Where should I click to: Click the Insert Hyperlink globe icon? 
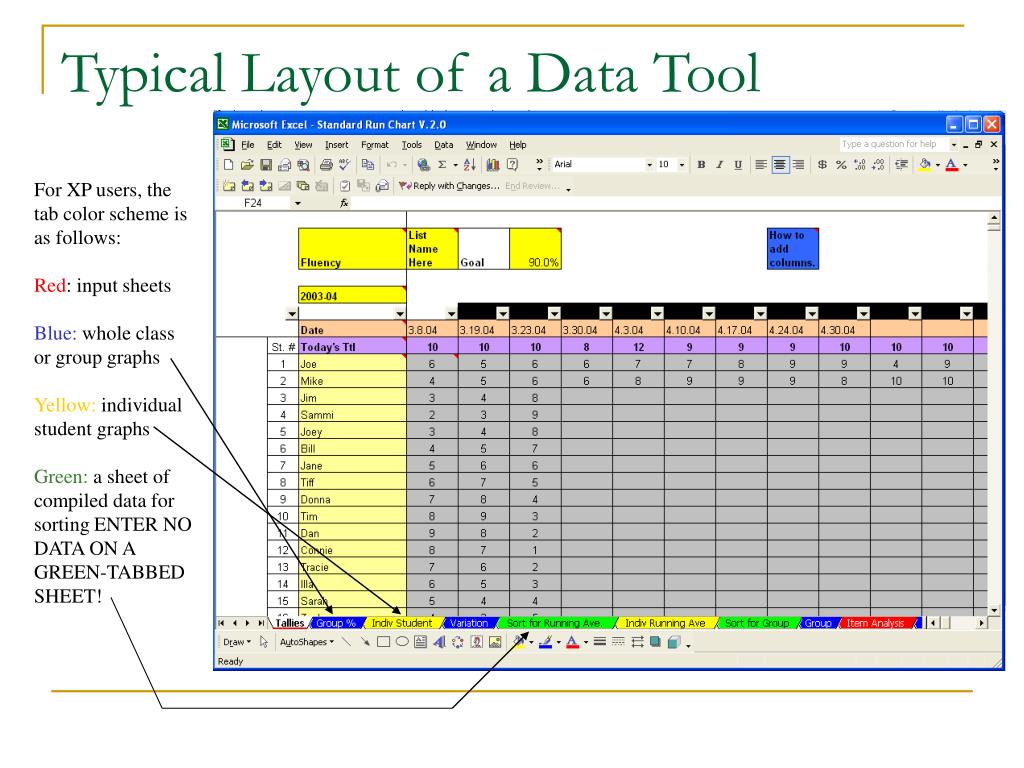423,165
